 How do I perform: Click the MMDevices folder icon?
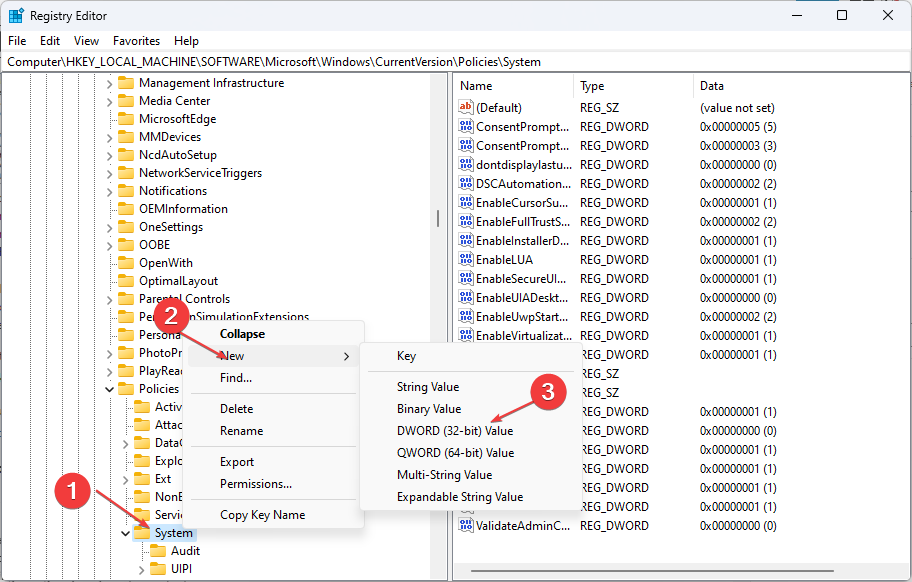point(126,137)
